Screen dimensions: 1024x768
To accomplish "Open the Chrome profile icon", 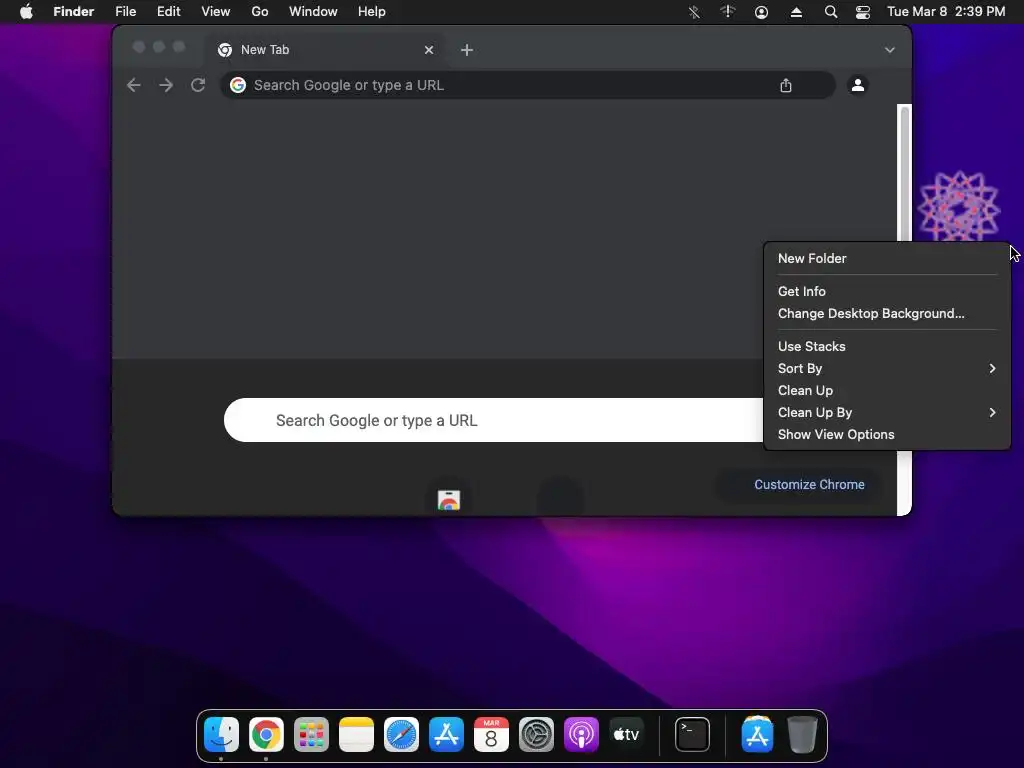I will pos(857,85).
